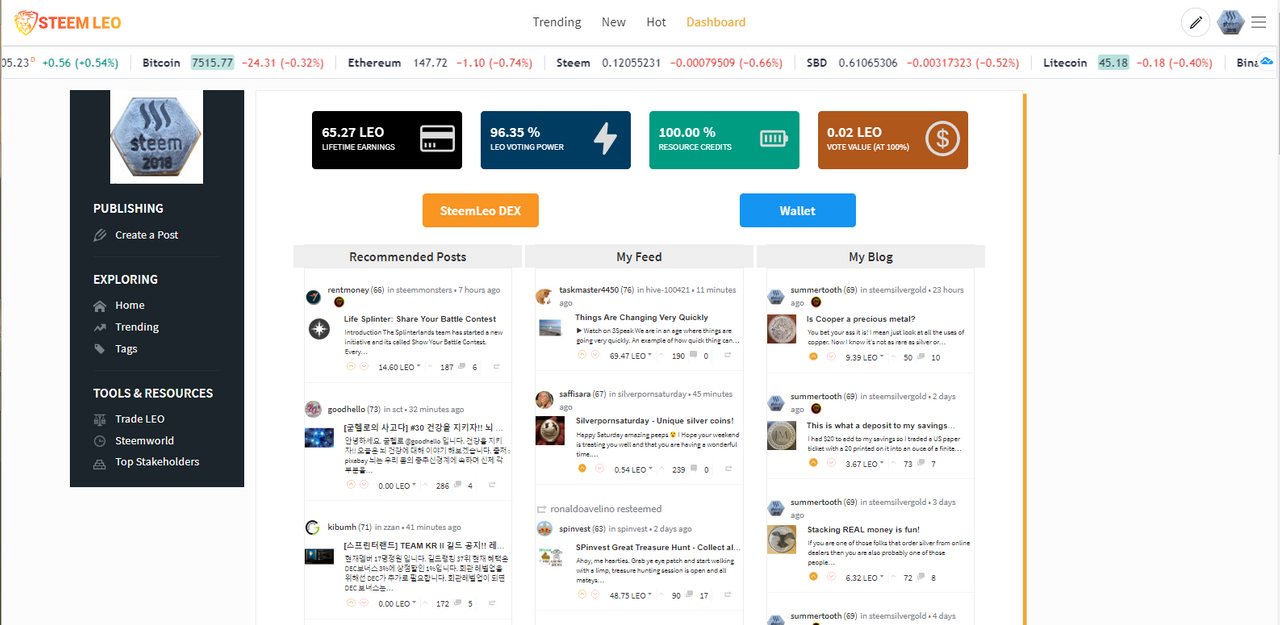This screenshot has width=1280, height=625.
Task: Click the dollar sign vote value icon
Action: (942, 139)
